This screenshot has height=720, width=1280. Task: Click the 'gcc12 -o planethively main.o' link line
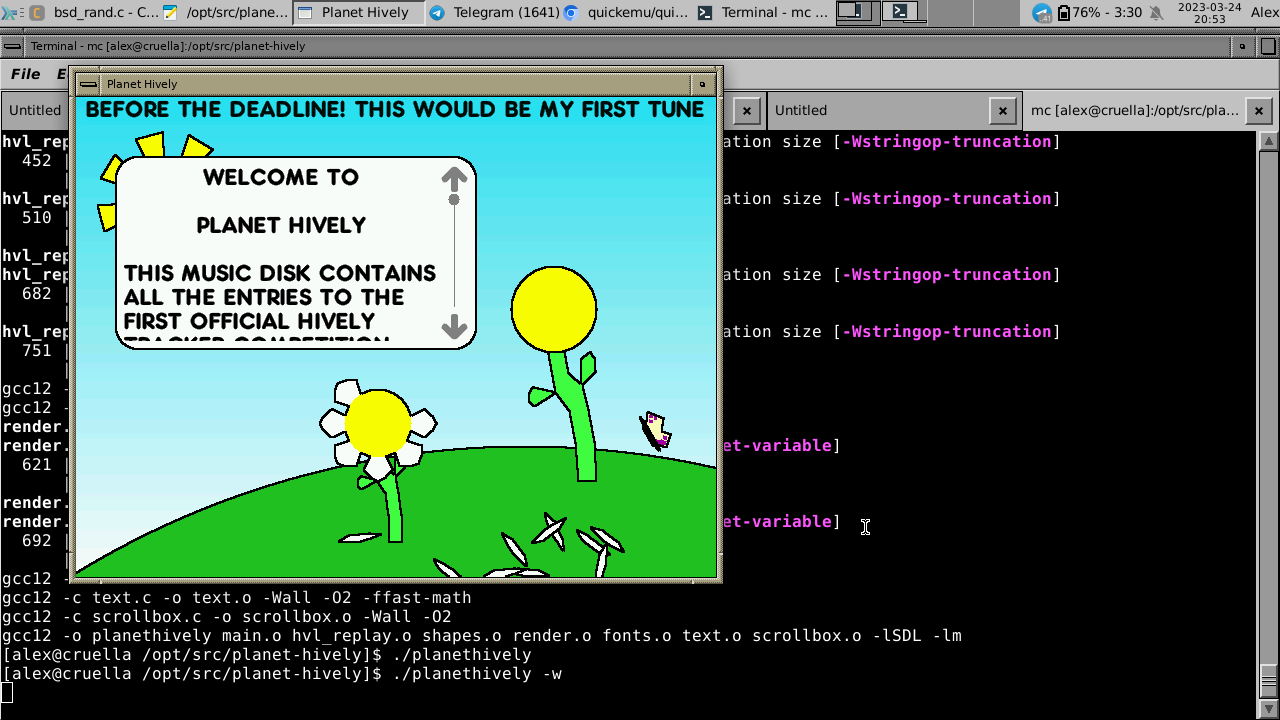point(482,636)
